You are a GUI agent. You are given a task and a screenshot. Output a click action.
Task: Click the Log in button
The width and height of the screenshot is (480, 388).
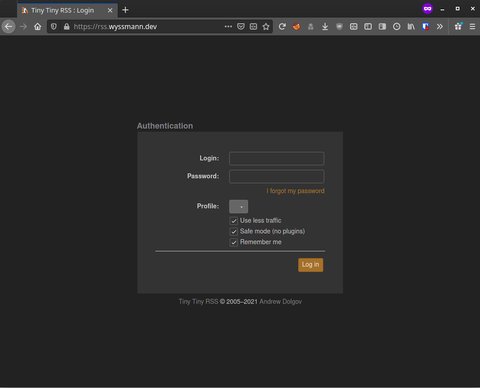coord(310,265)
